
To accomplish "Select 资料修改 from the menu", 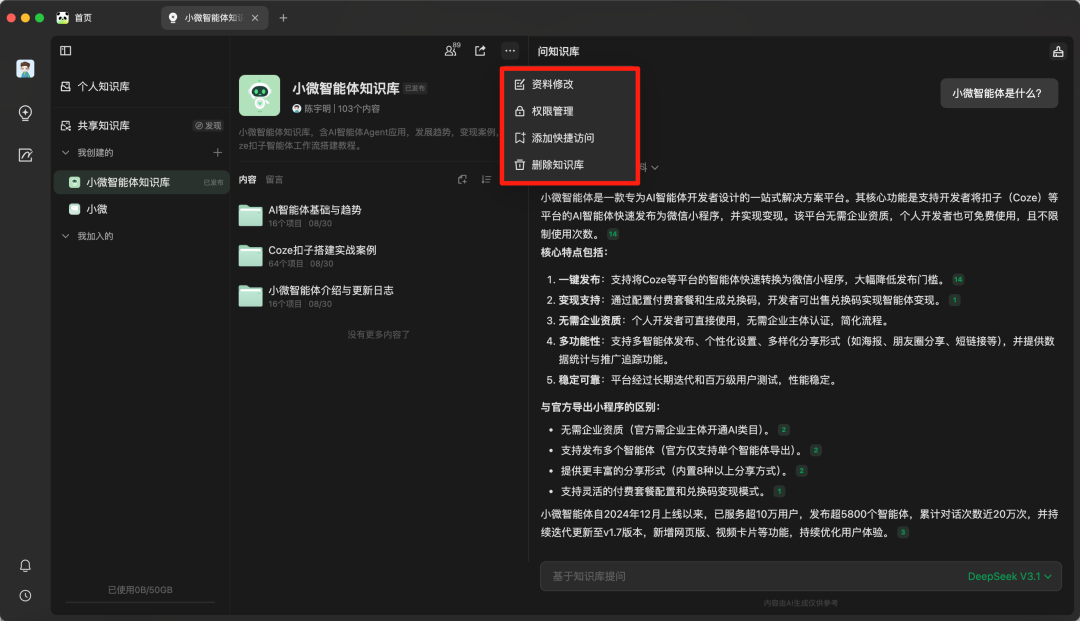I will point(552,85).
